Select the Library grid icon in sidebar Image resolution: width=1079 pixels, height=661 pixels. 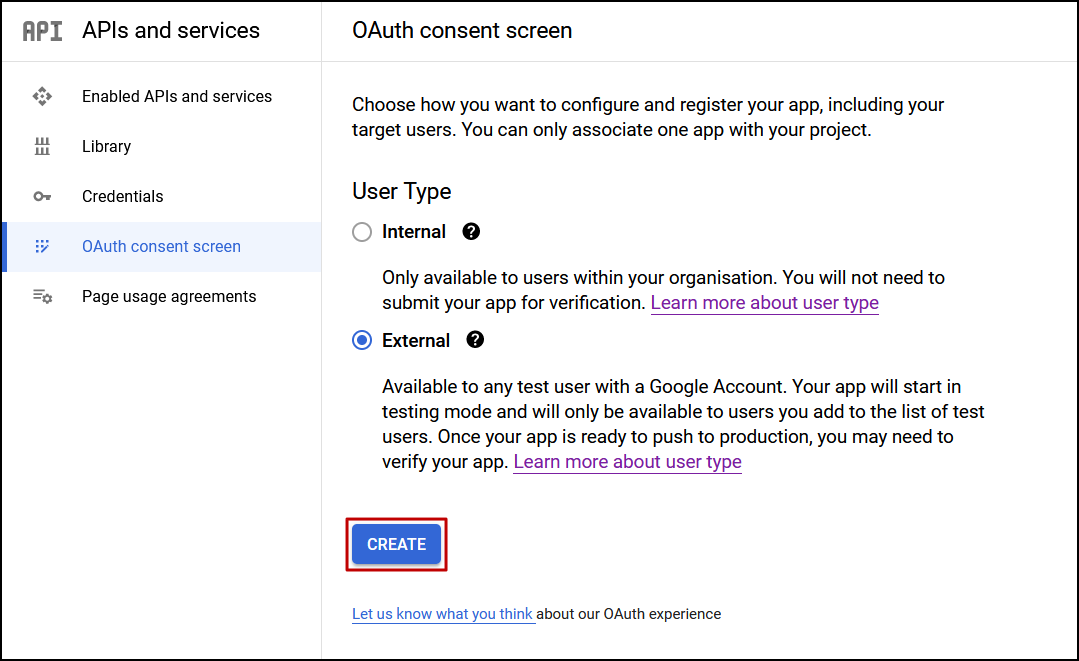pyautogui.click(x=43, y=146)
